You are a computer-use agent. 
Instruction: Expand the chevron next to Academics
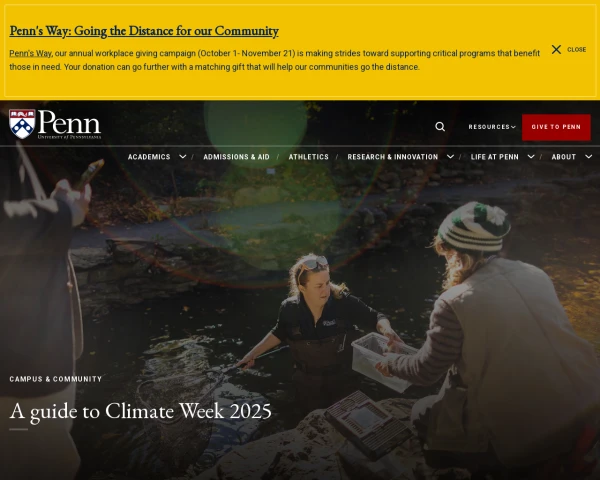click(x=183, y=157)
